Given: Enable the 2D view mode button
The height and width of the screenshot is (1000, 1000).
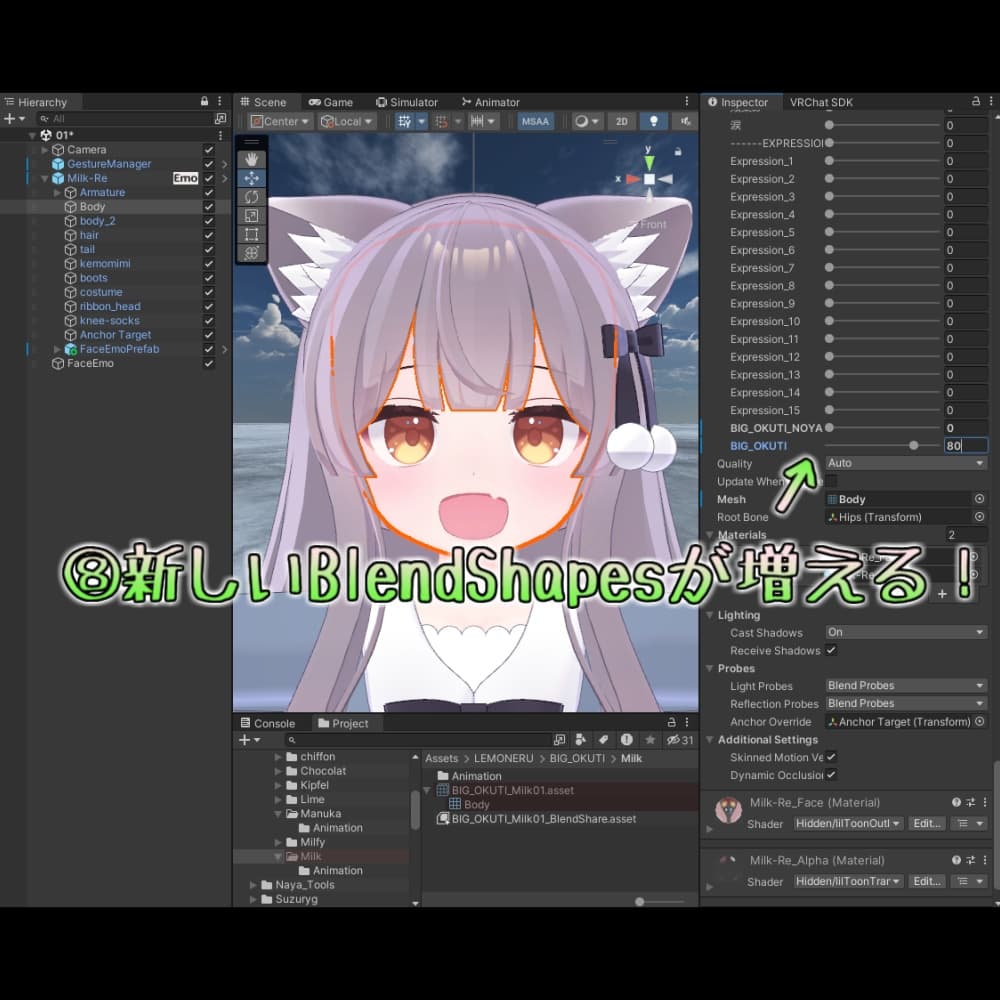Looking at the screenshot, I should click(x=621, y=121).
